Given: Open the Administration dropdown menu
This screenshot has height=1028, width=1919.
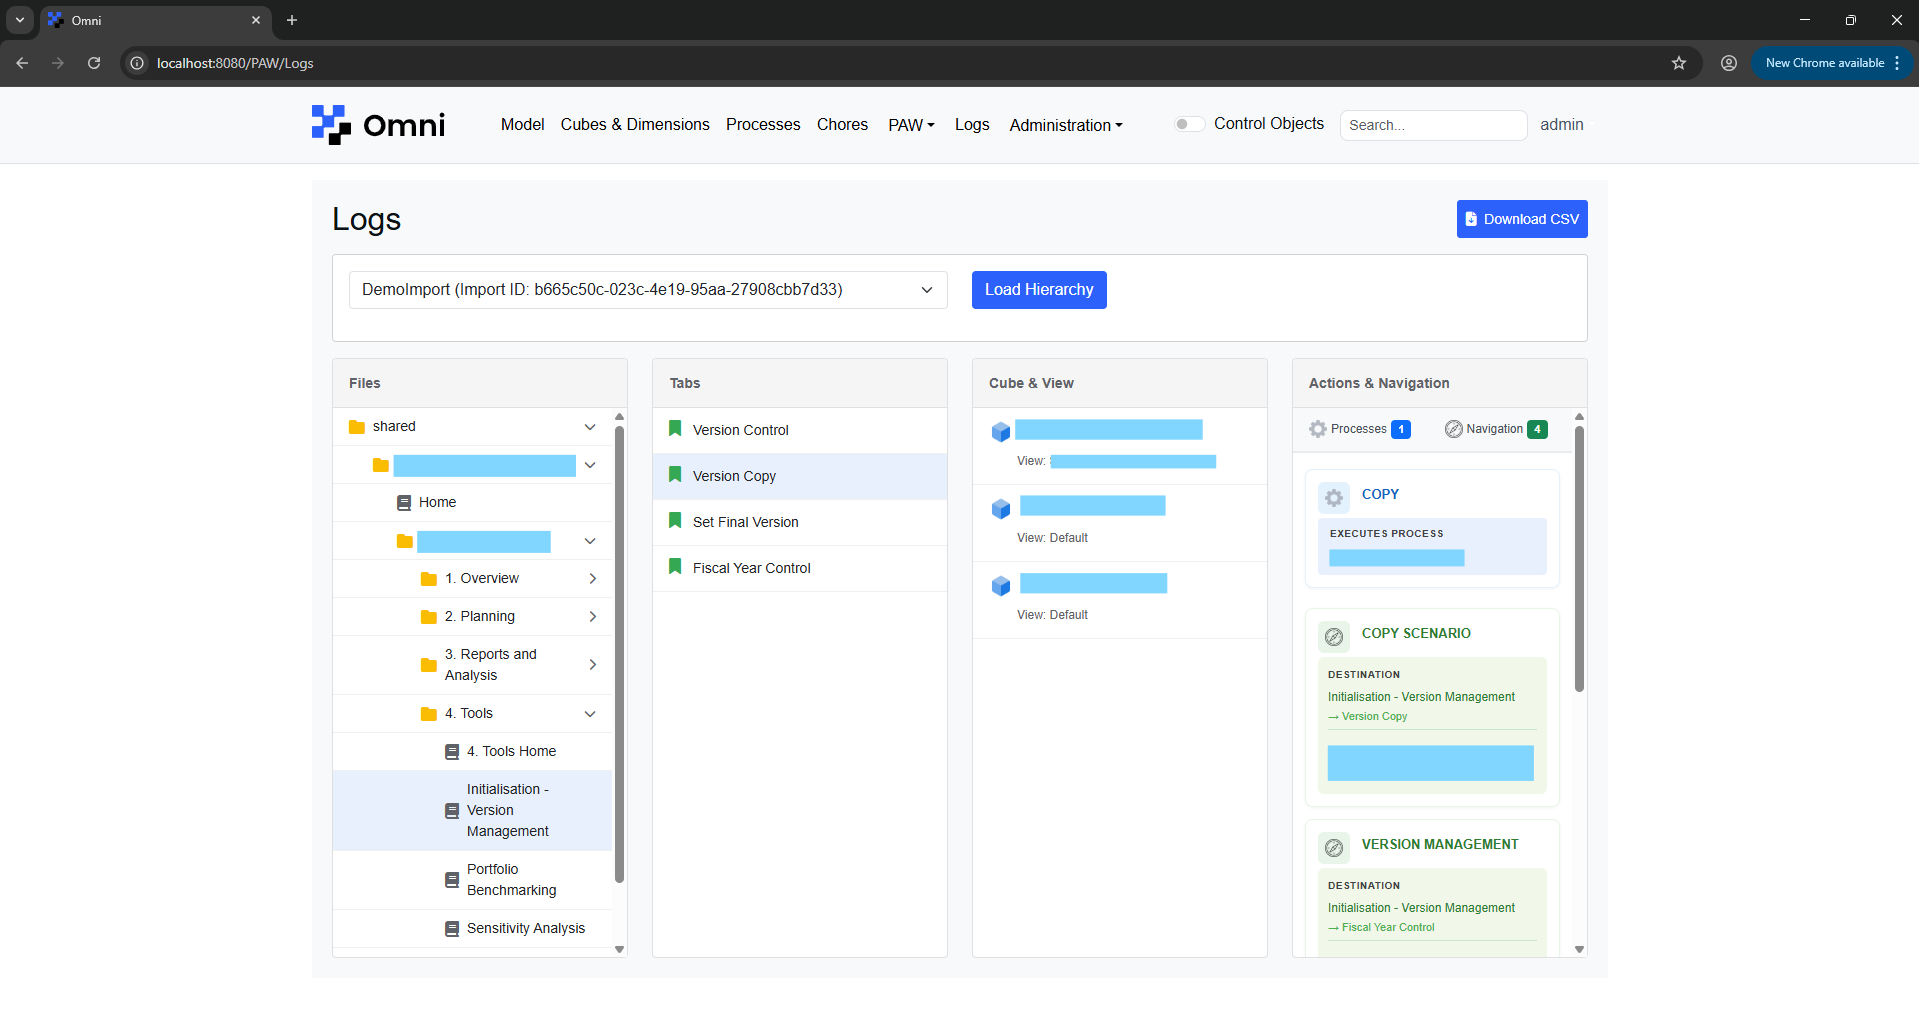Looking at the screenshot, I should [1066, 125].
